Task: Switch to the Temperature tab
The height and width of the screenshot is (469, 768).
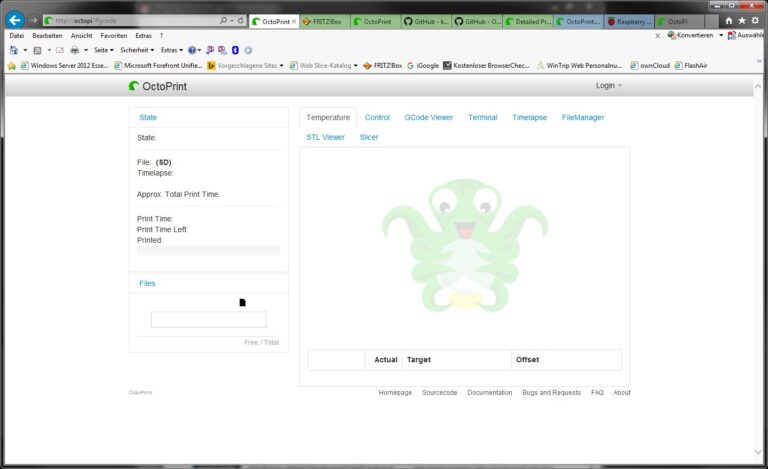Action: coord(328,117)
